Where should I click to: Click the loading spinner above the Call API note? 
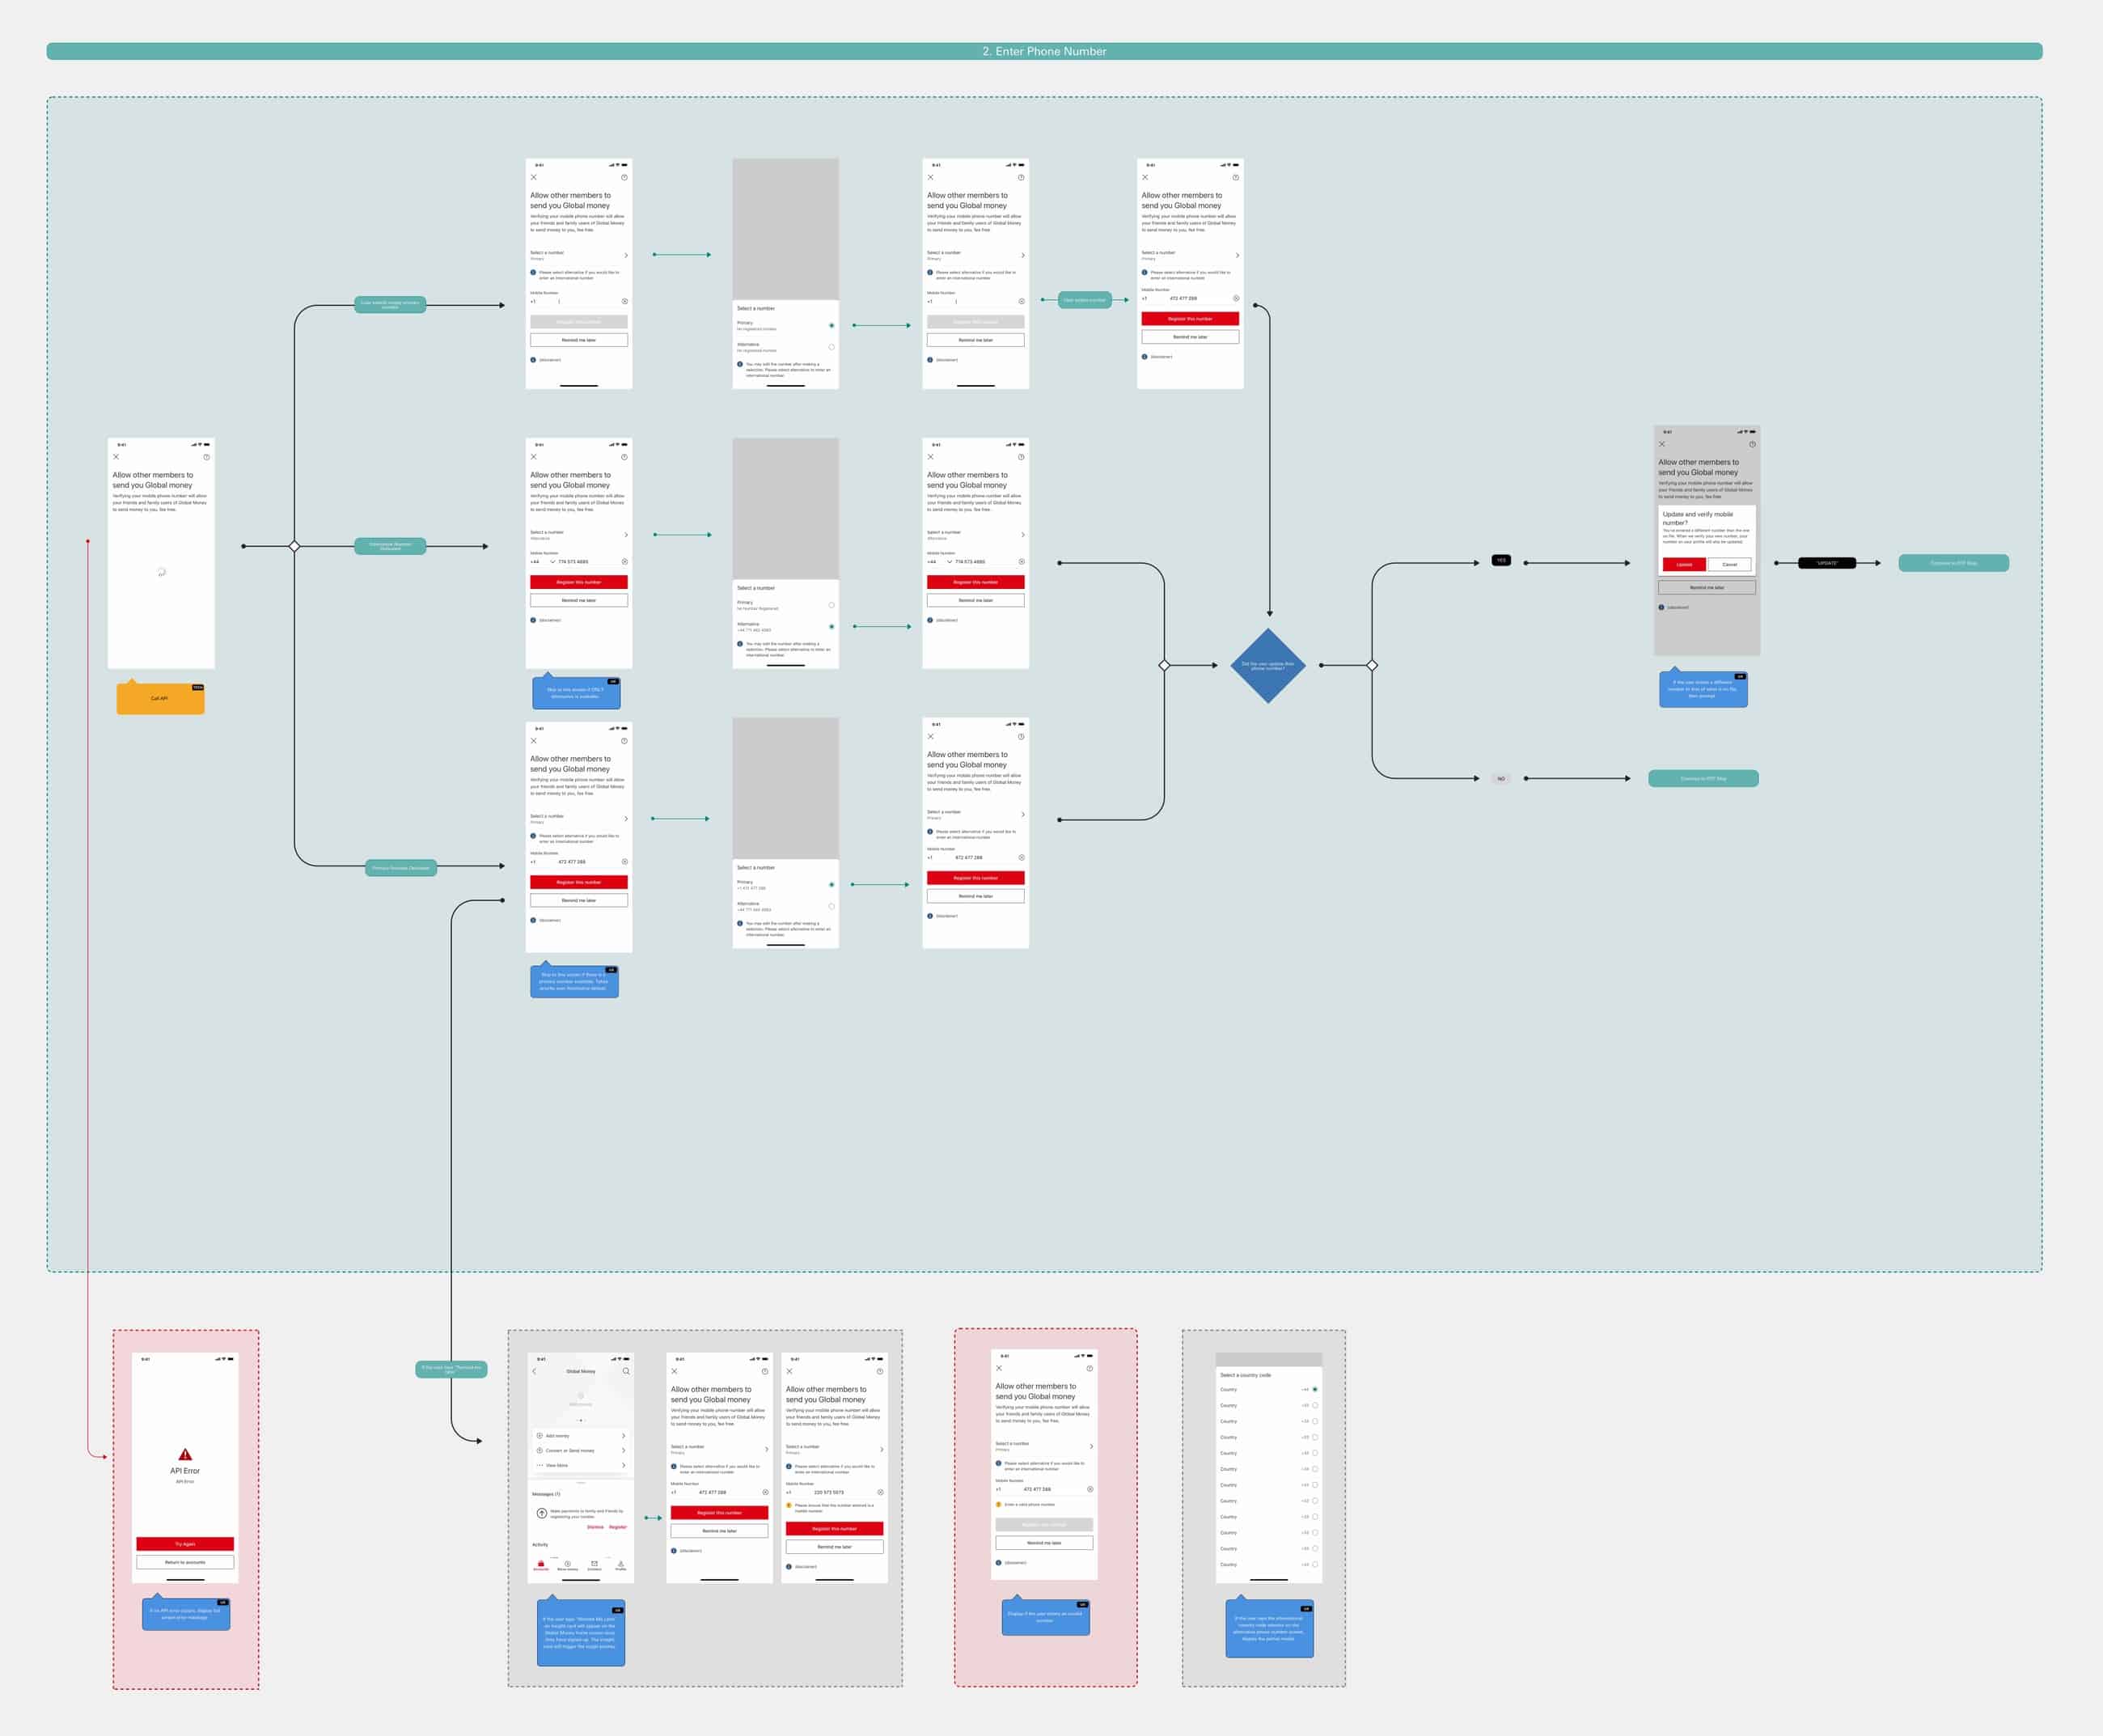click(x=161, y=572)
